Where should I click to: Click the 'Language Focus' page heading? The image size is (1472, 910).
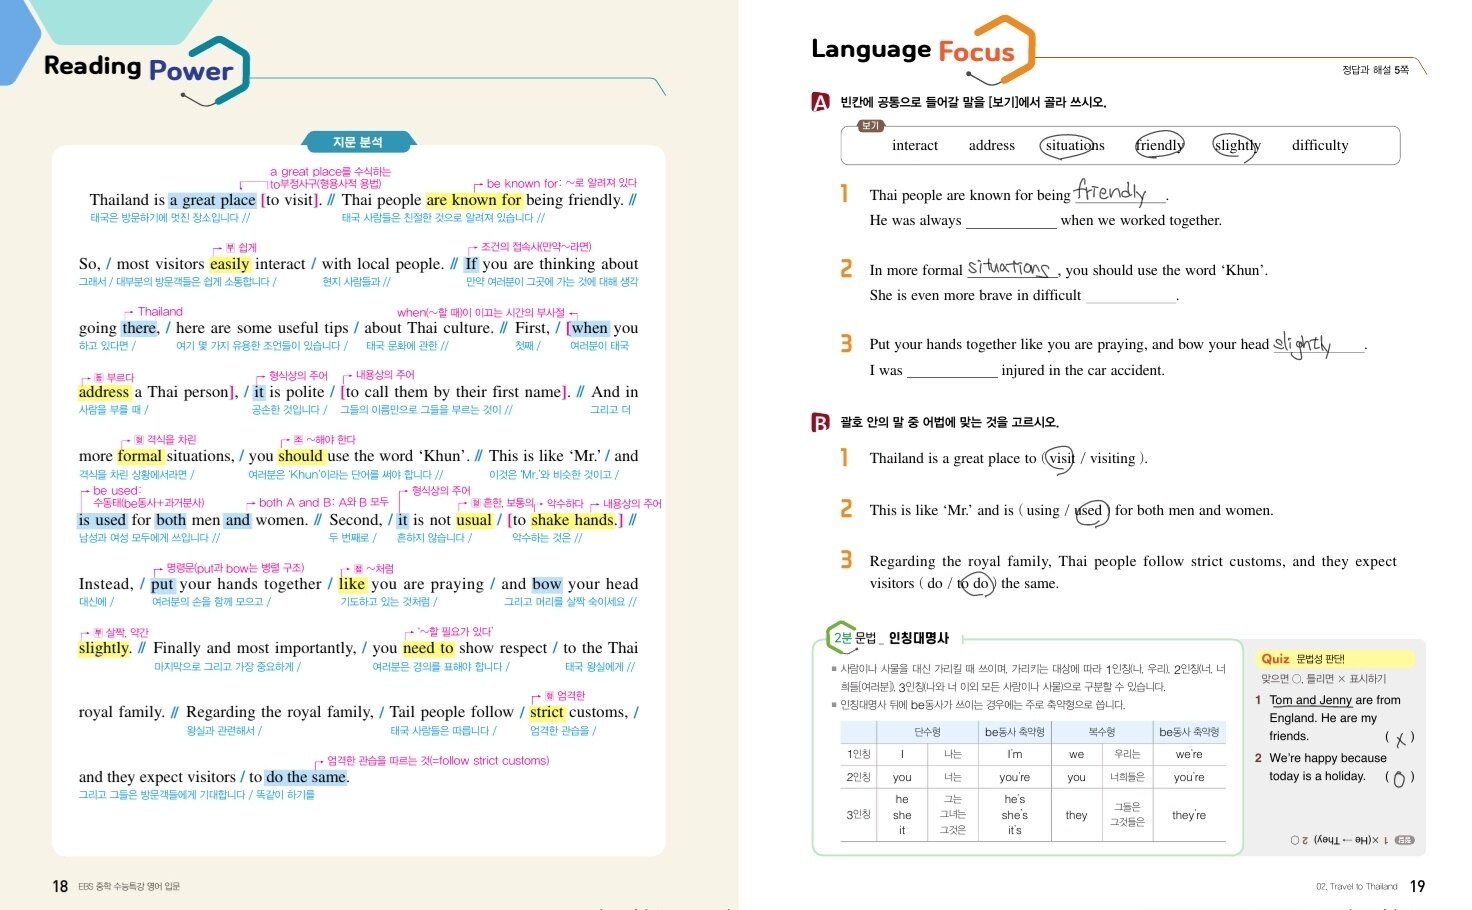[x=912, y=50]
